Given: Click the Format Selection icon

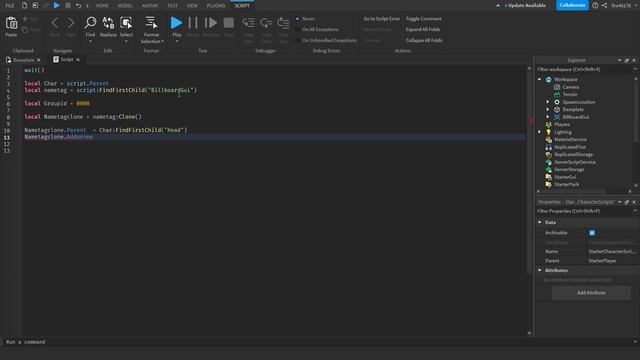Looking at the screenshot, I should [151, 23].
